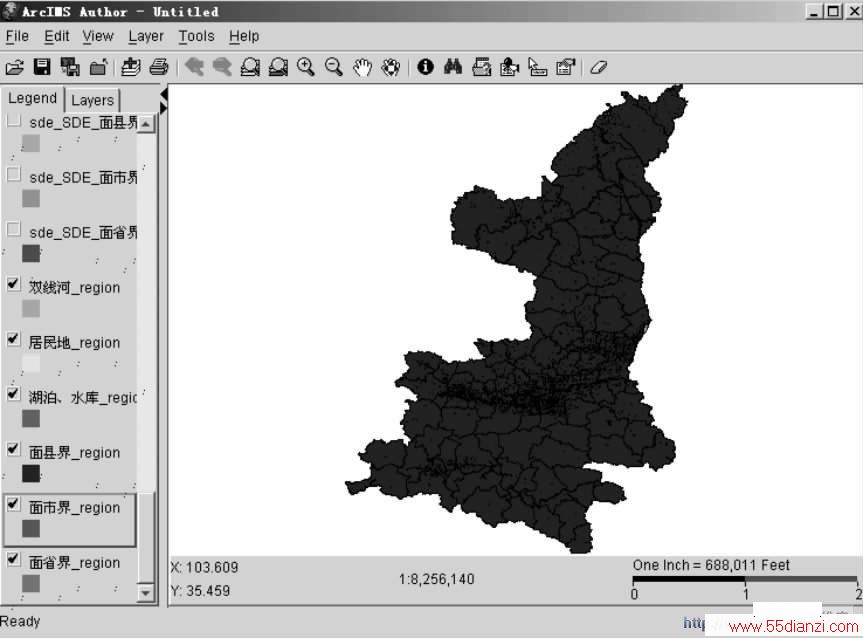Switch to the Layers tab
863x638 pixels.
92,100
